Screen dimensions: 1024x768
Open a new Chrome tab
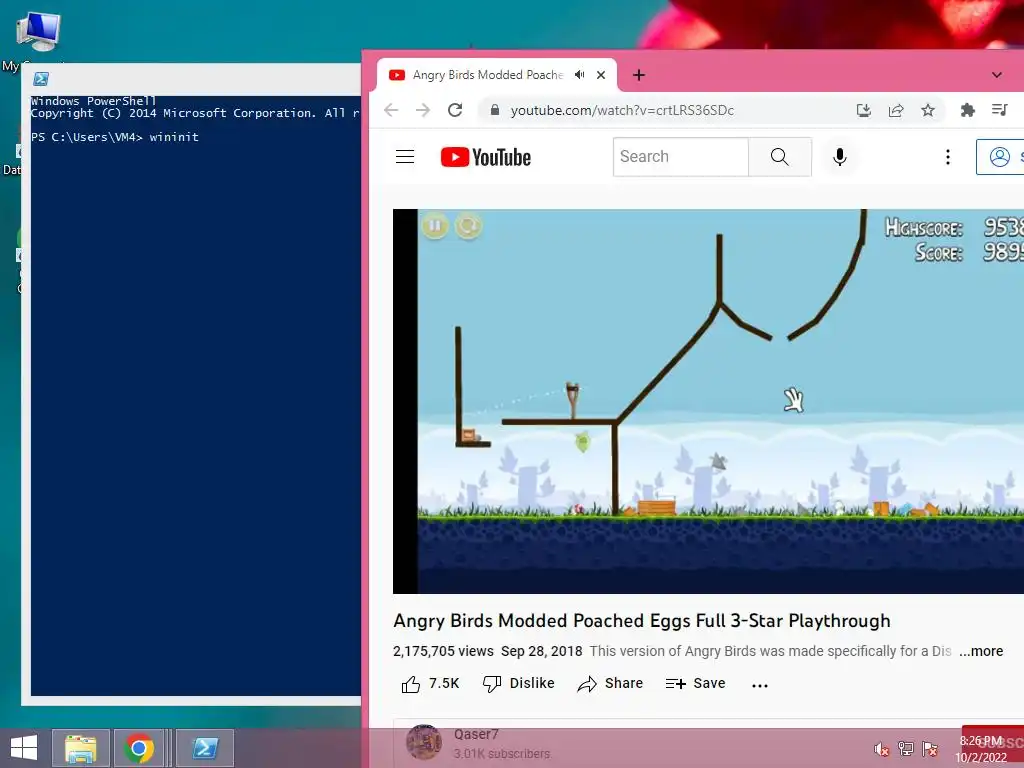click(639, 75)
